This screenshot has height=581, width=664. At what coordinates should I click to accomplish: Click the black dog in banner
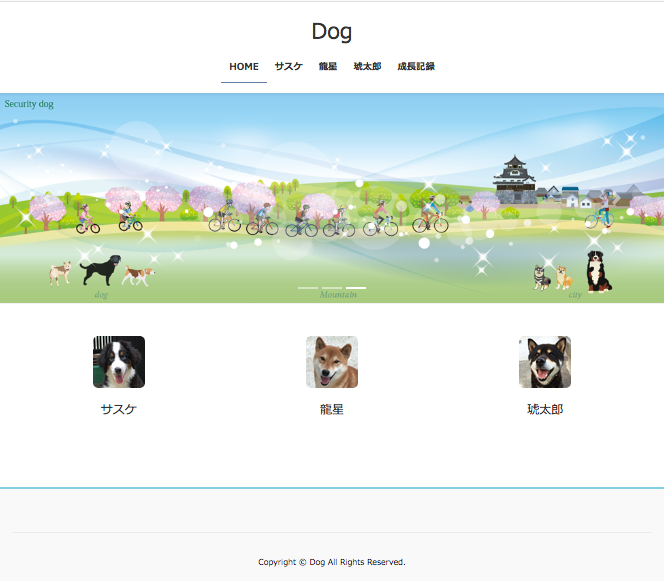tap(101, 270)
